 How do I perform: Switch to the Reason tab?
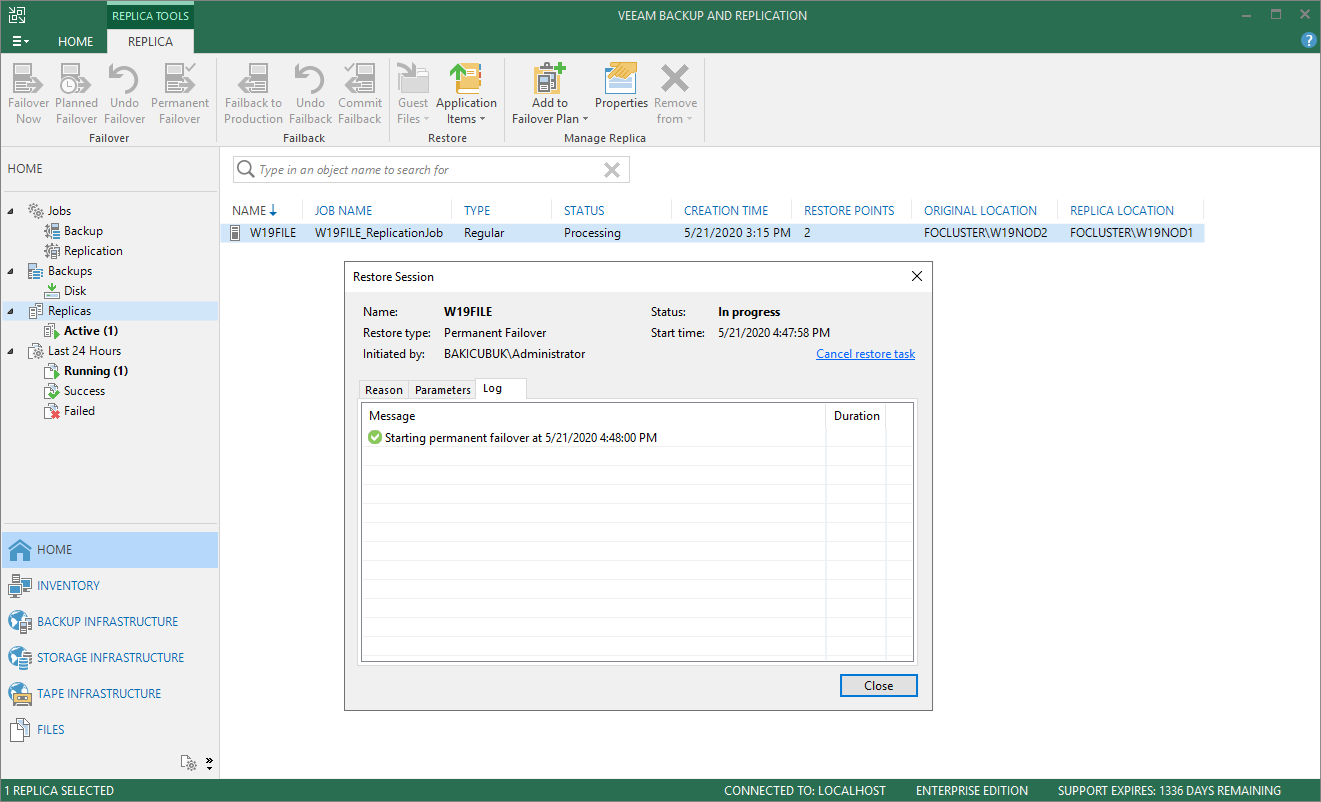384,390
